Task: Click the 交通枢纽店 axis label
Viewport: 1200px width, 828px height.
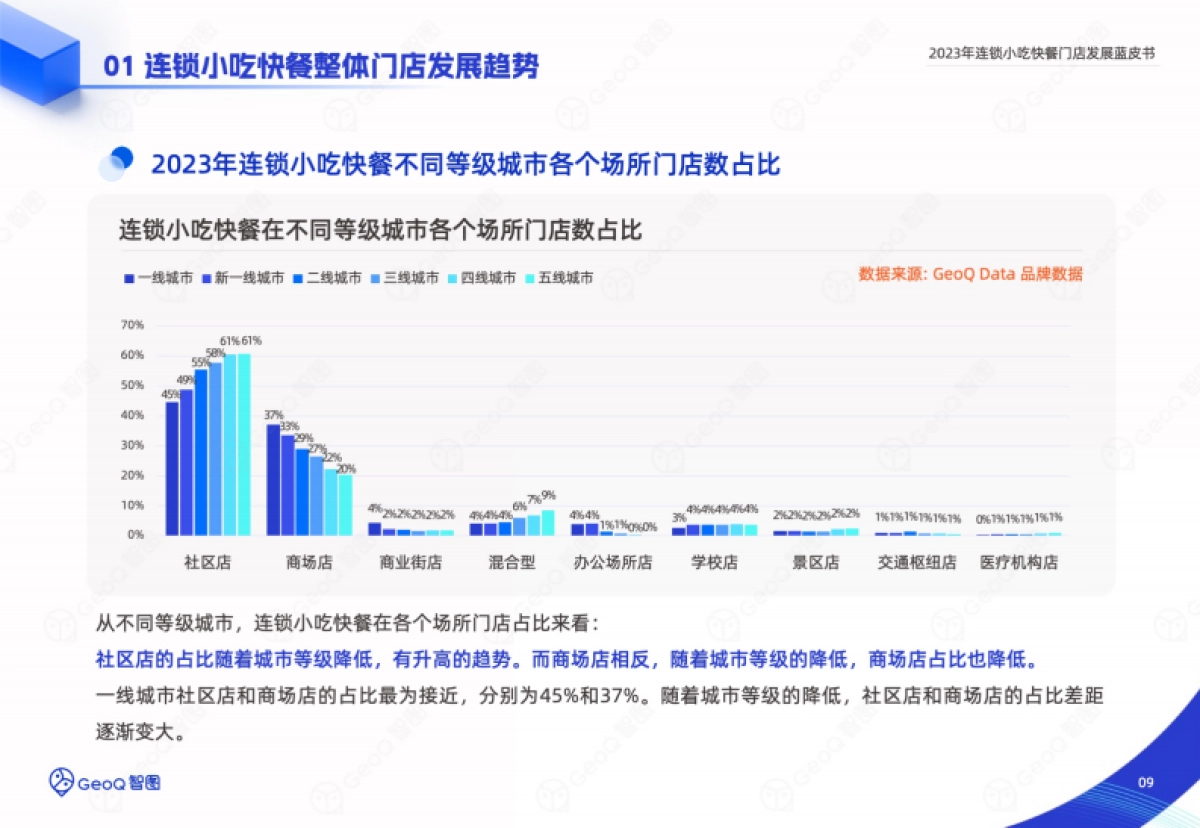Action: tap(917, 563)
